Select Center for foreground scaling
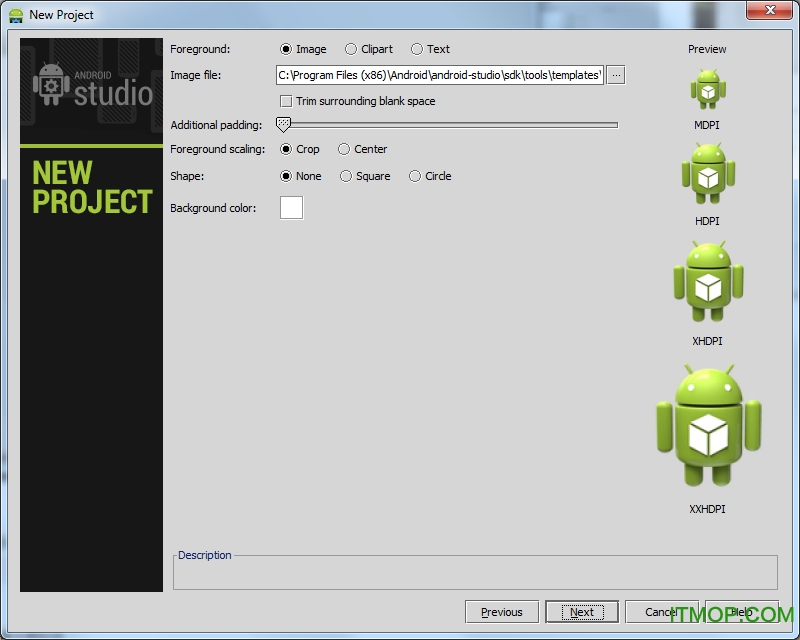Image resolution: width=800 pixels, height=640 pixels. [344, 149]
